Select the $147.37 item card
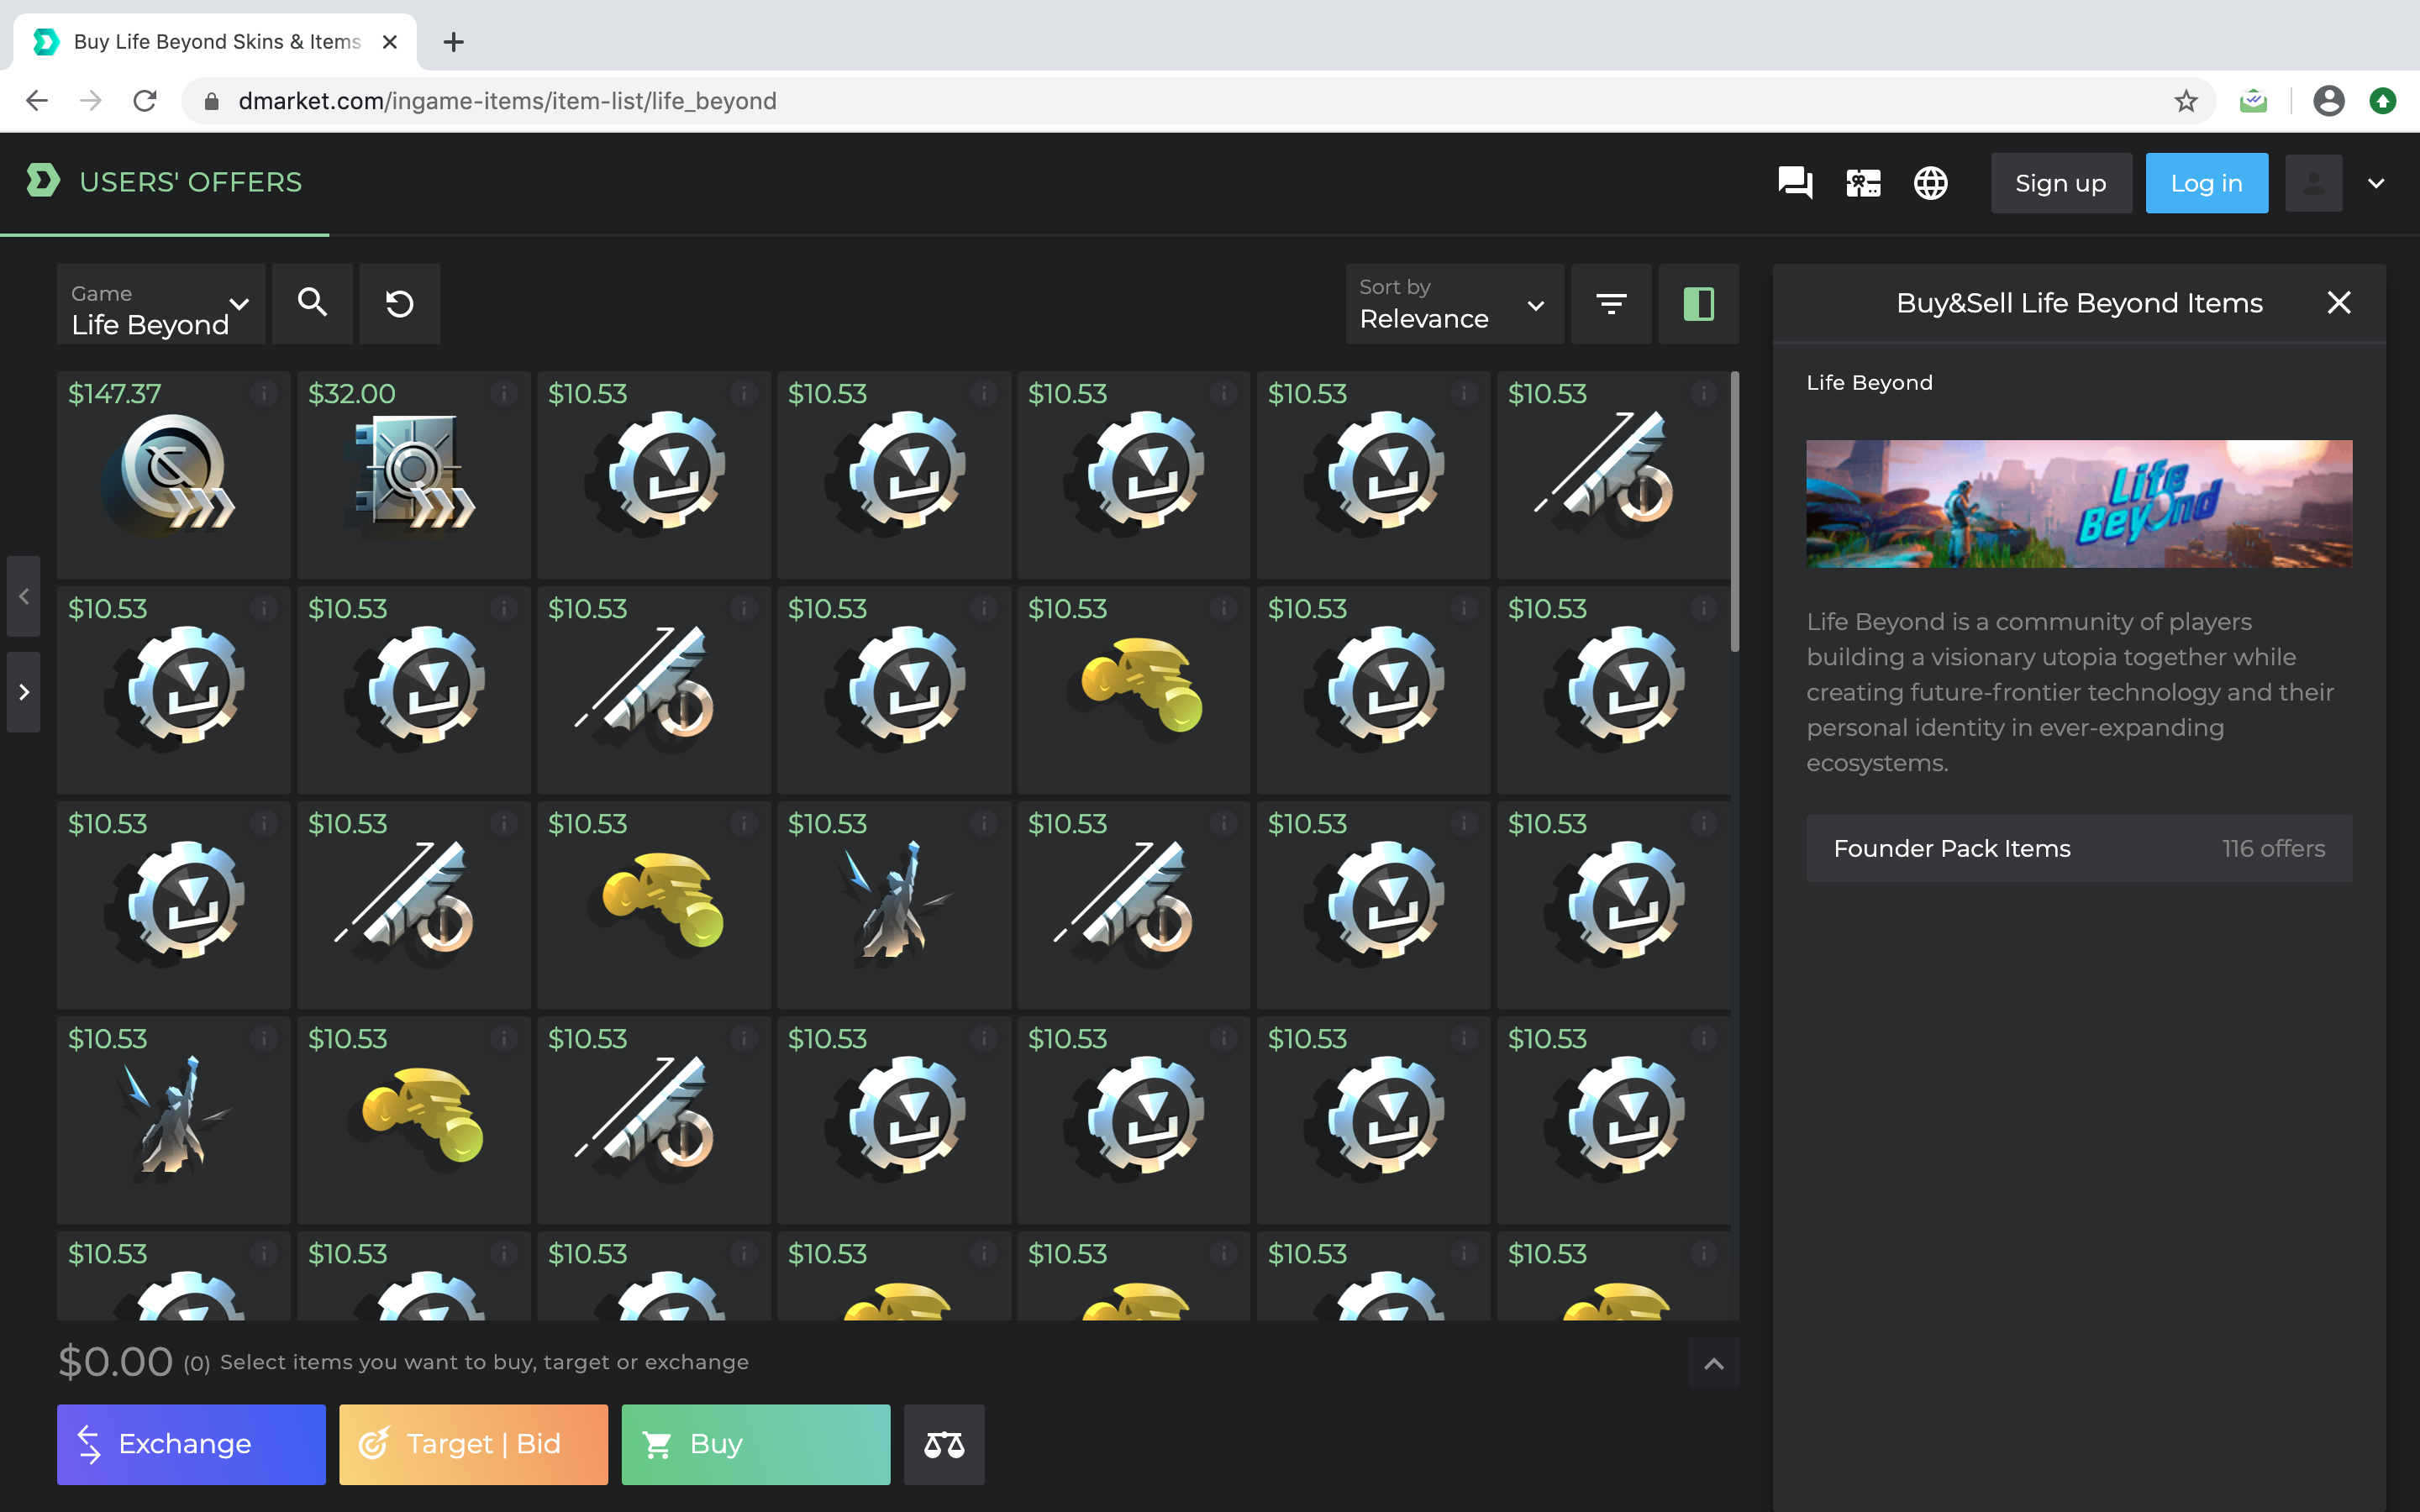The height and width of the screenshot is (1512, 2420). tap(173, 475)
